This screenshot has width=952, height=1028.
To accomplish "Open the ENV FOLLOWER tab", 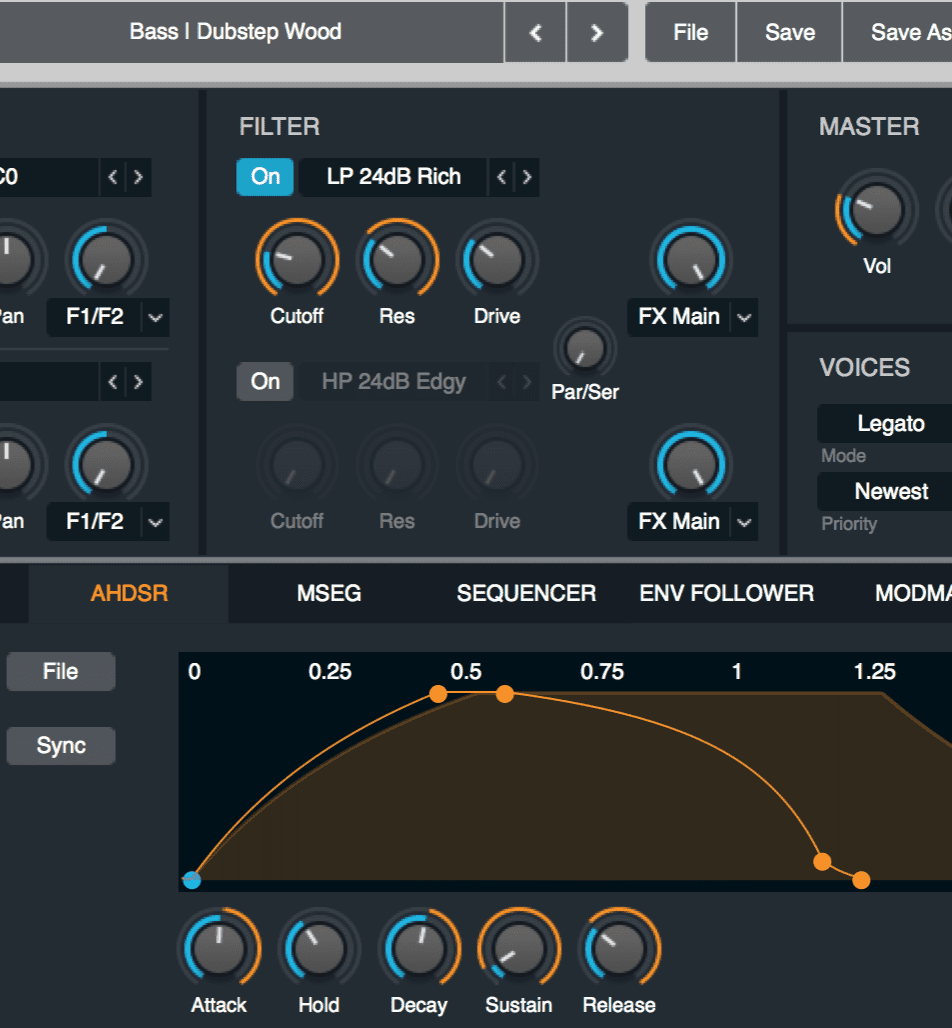I will click(726, 593).
